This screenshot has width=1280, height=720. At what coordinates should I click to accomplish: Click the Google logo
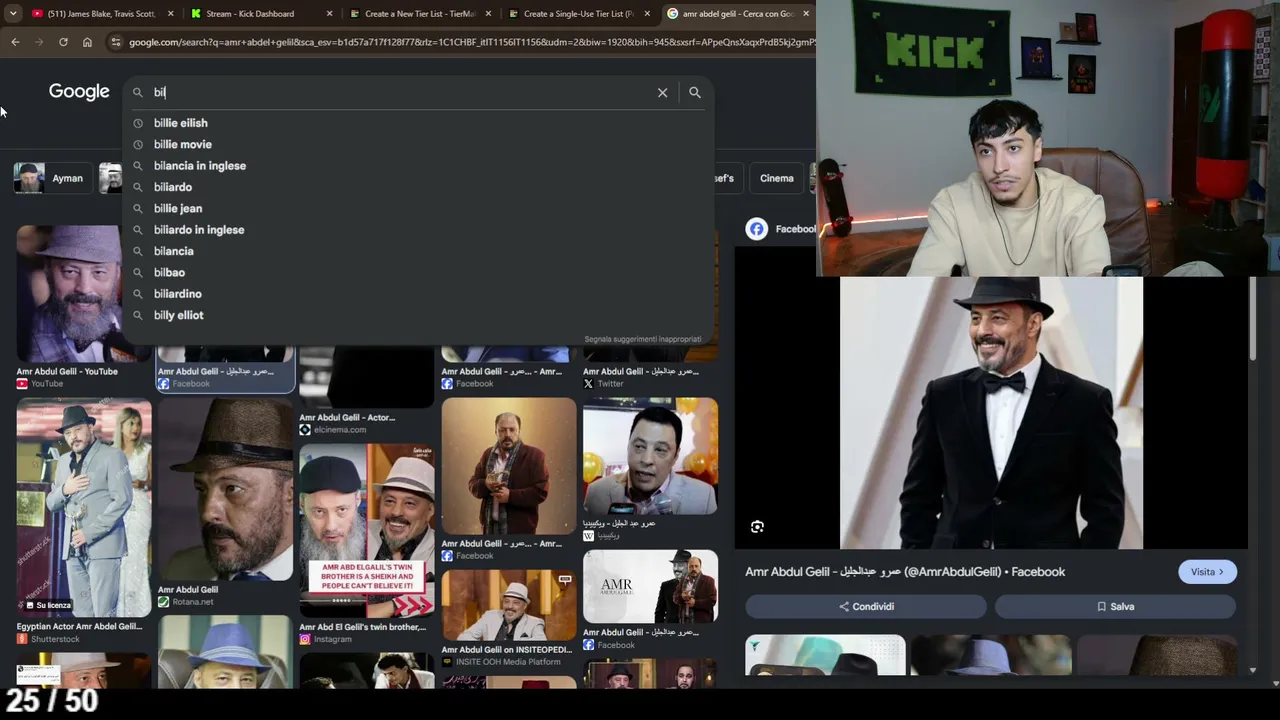click(79, 92)
